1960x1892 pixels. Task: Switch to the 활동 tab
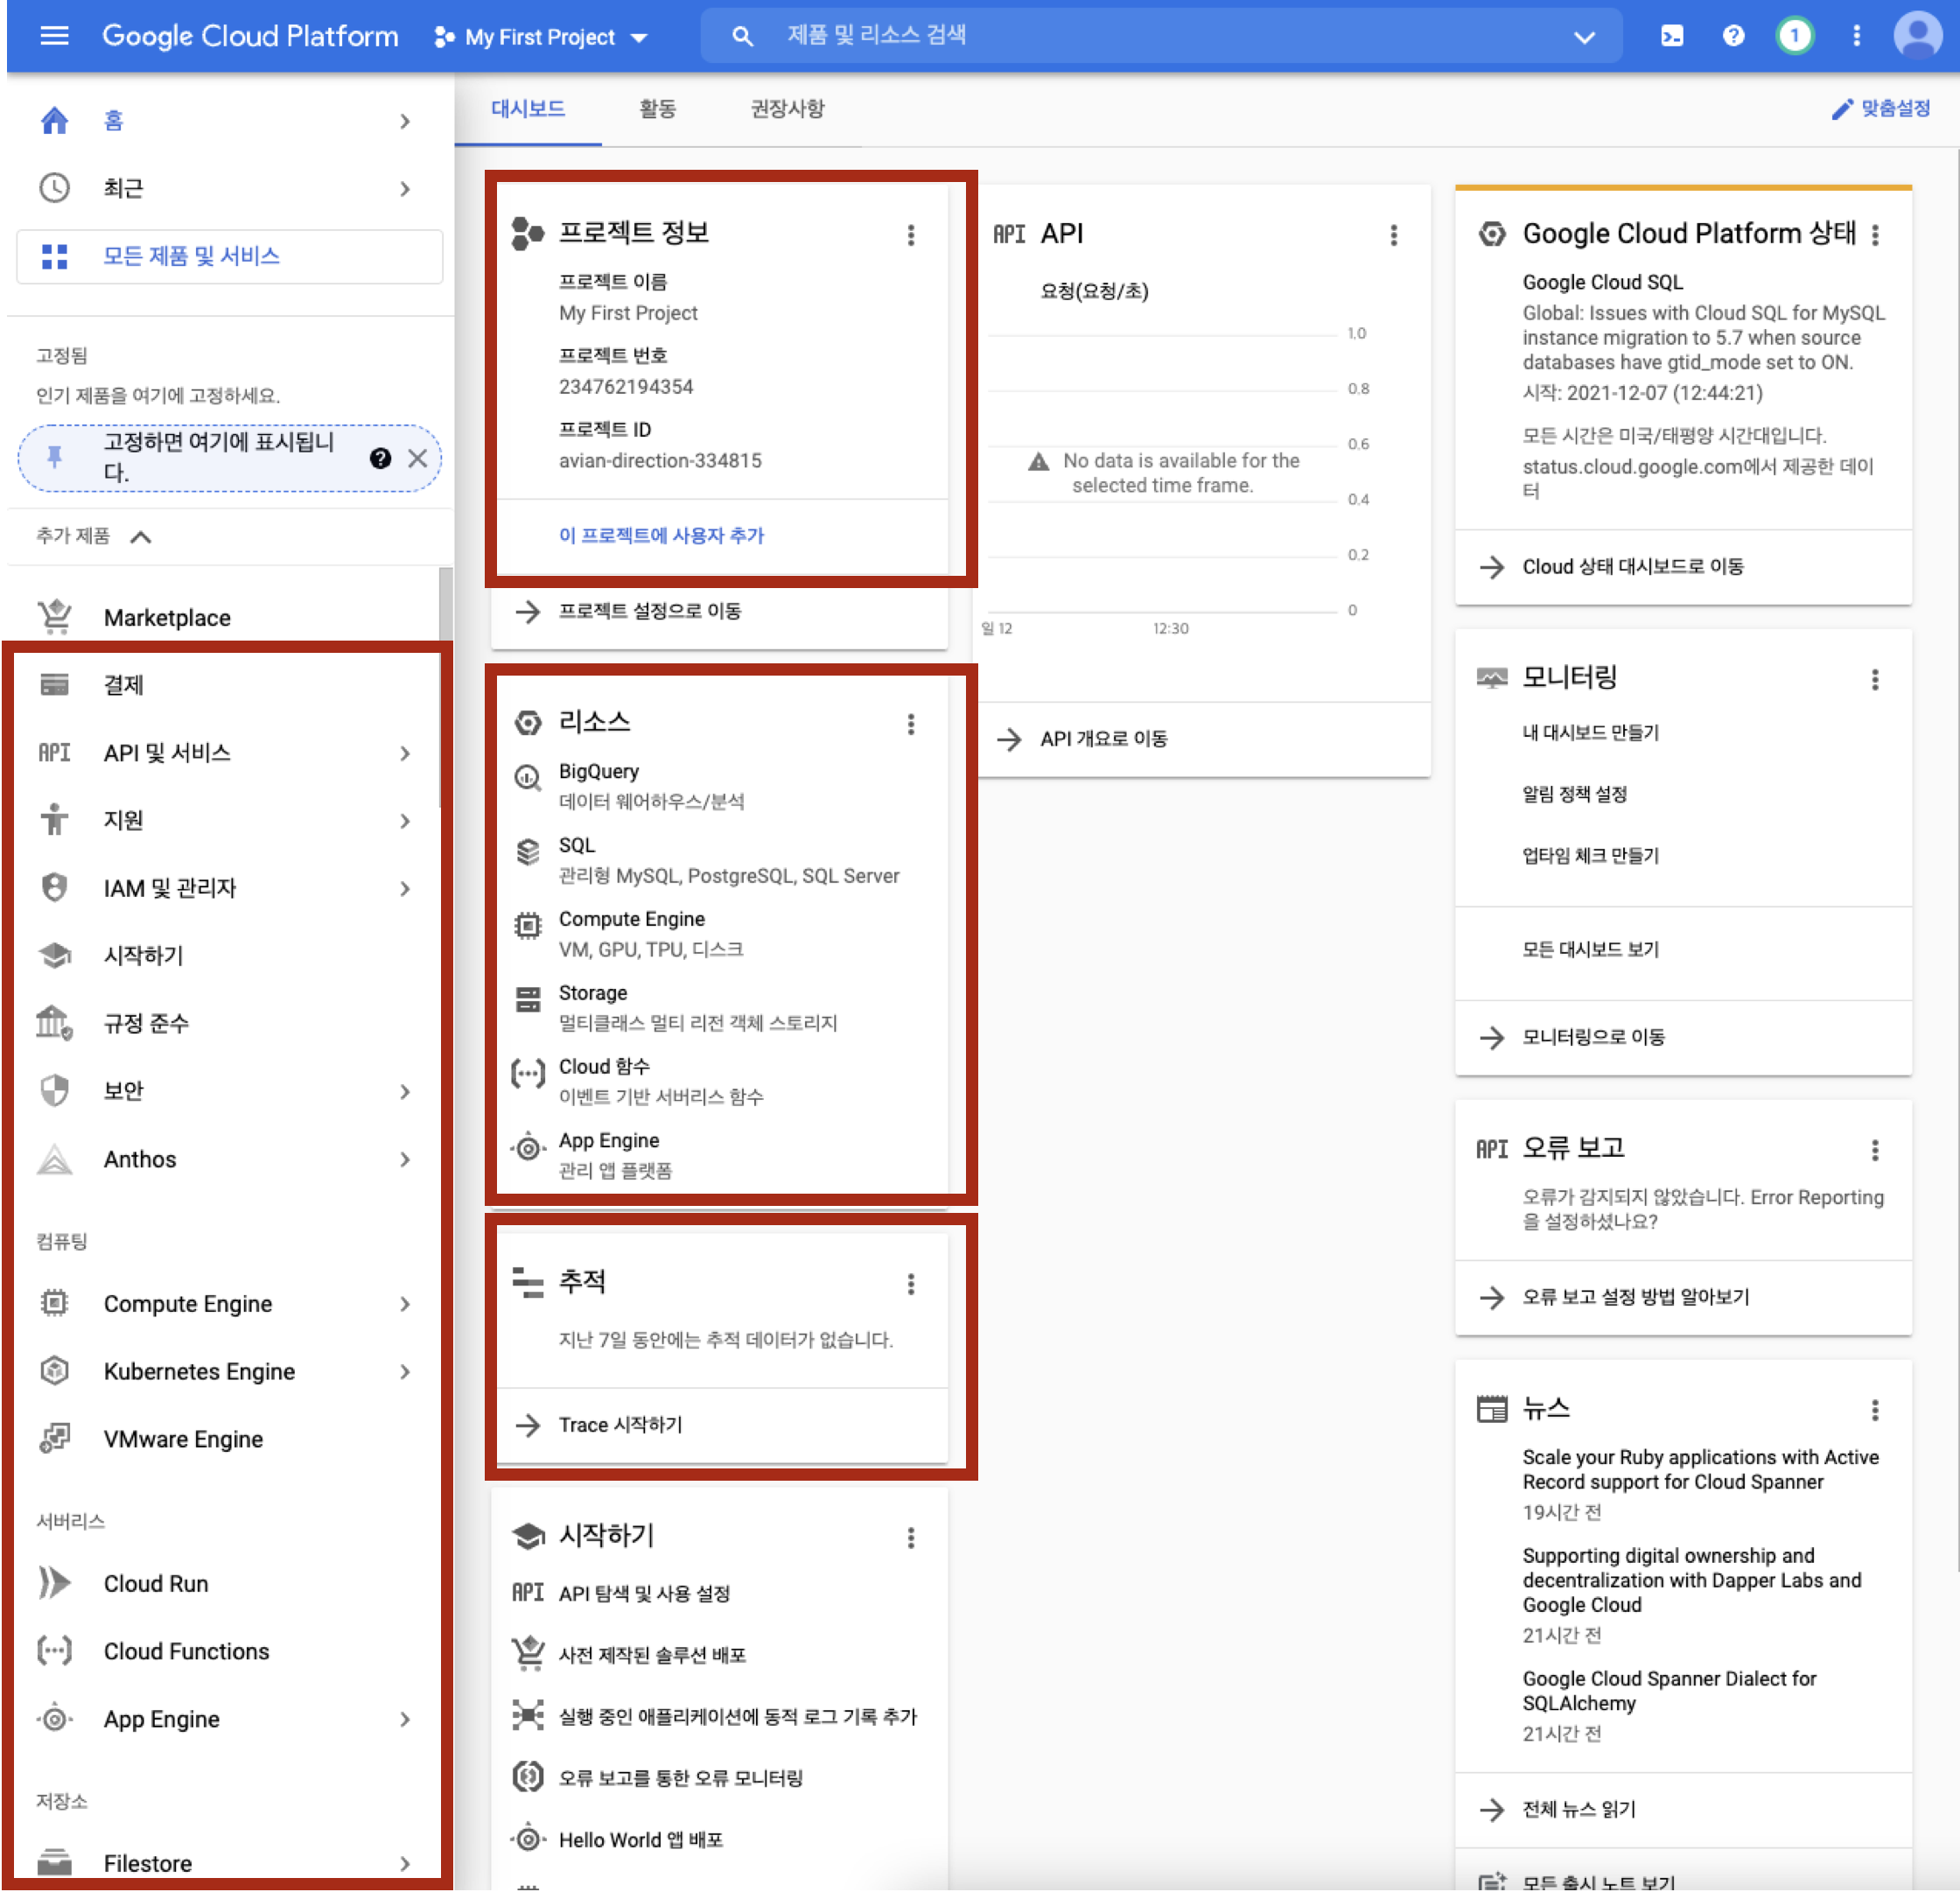(657, 108)
